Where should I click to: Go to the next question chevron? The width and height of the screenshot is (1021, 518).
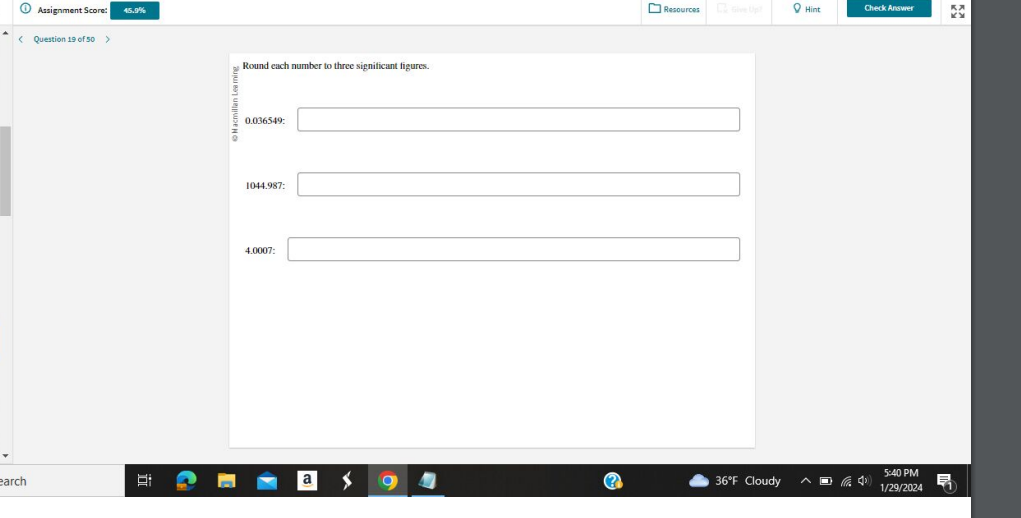[x=107, y=40]
